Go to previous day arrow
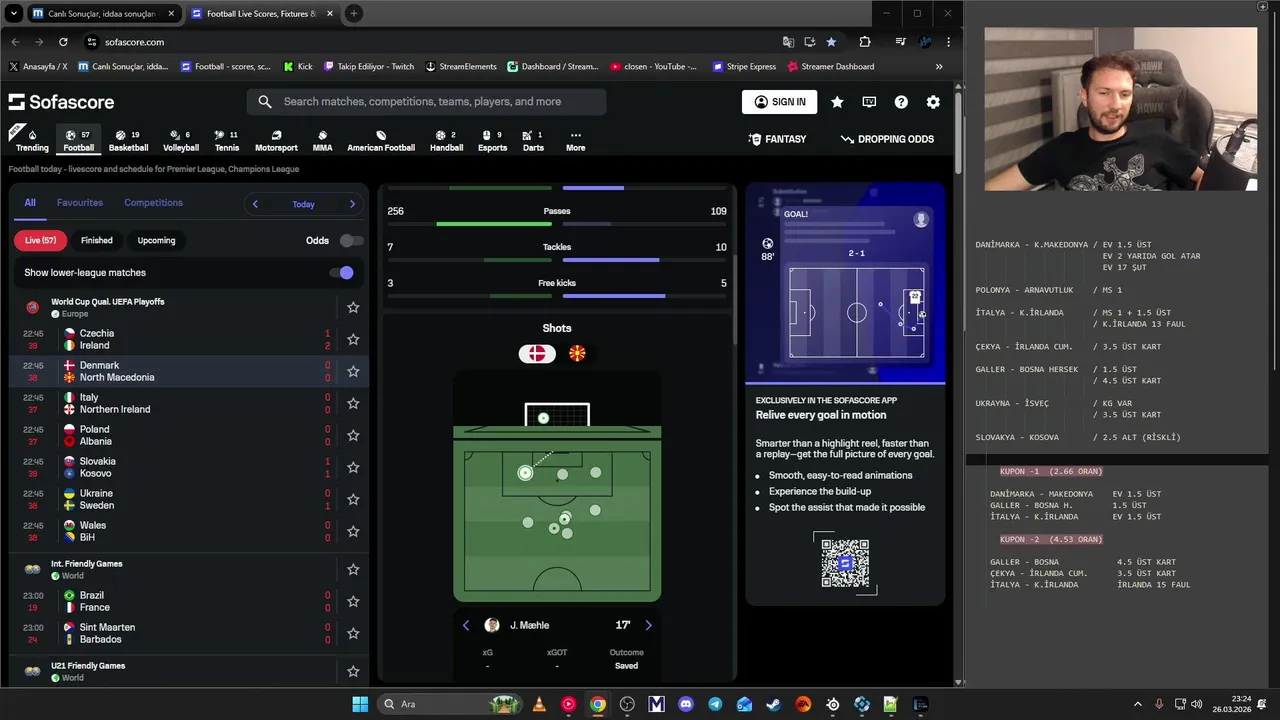The image size is (1280, 720). pos(255,204)
